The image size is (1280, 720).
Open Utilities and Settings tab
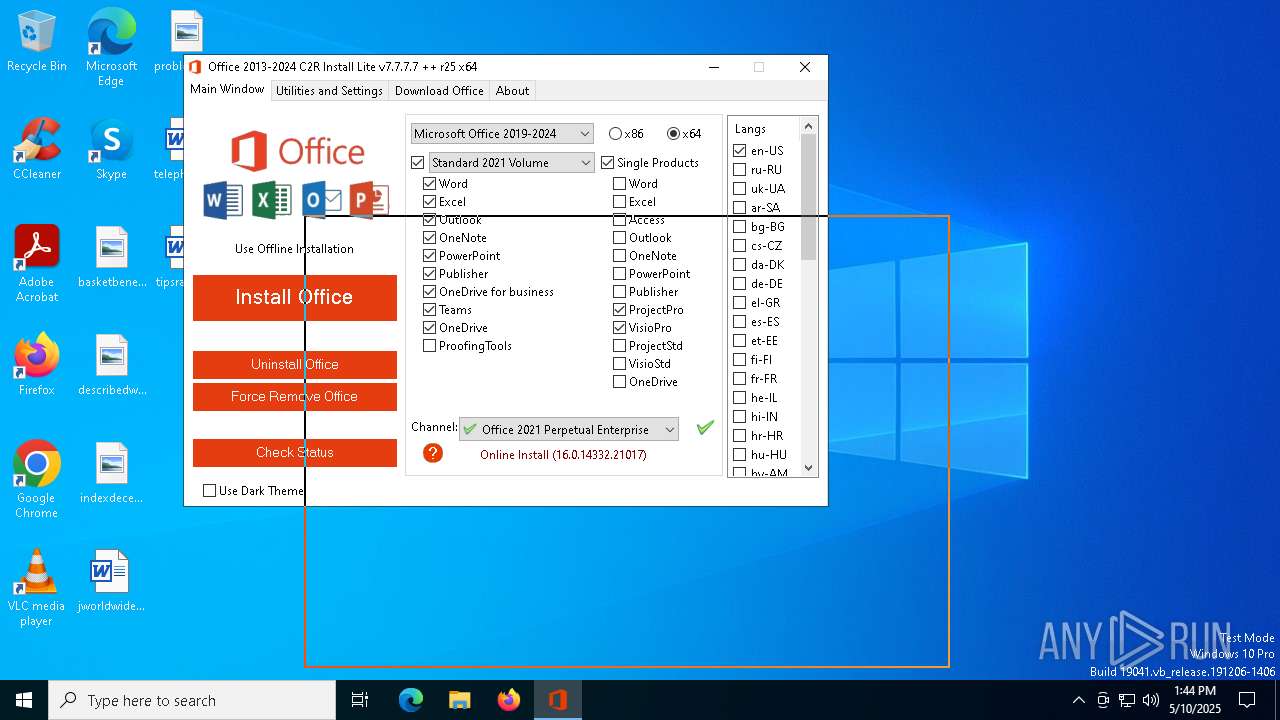[329, 90]
